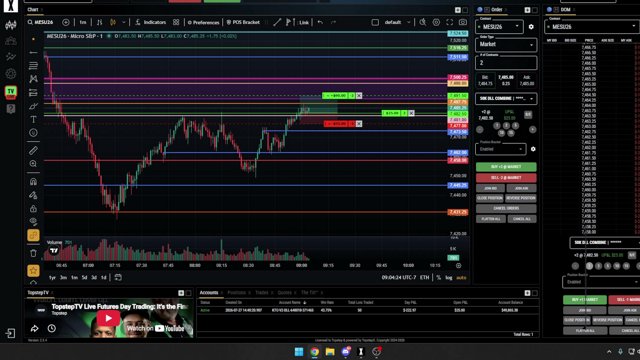
Task: Open the default layout dropdown
Action: coord(396,22)
